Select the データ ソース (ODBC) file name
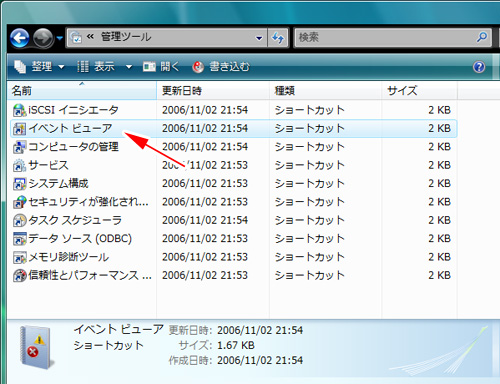Image resolution: width=500 pixels, height=384 pixels. (80, 238)
